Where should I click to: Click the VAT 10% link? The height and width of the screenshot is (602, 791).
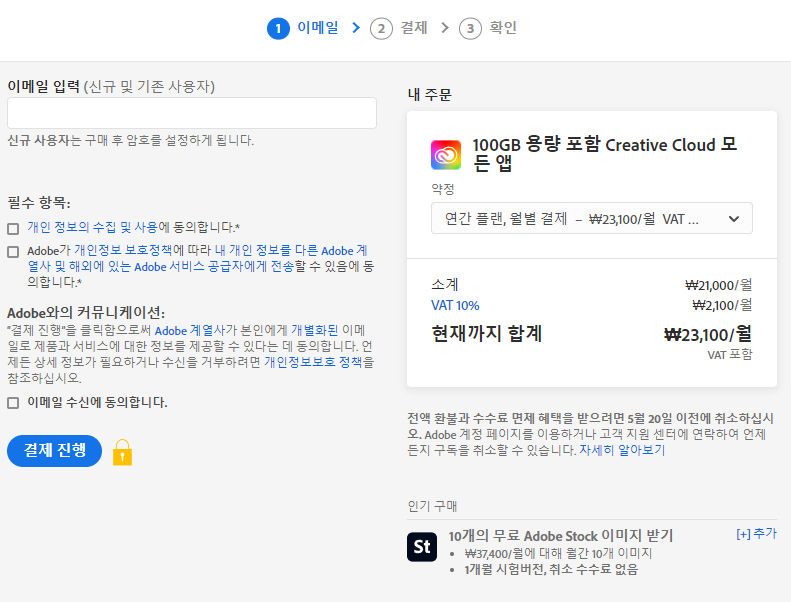[455, 305]
